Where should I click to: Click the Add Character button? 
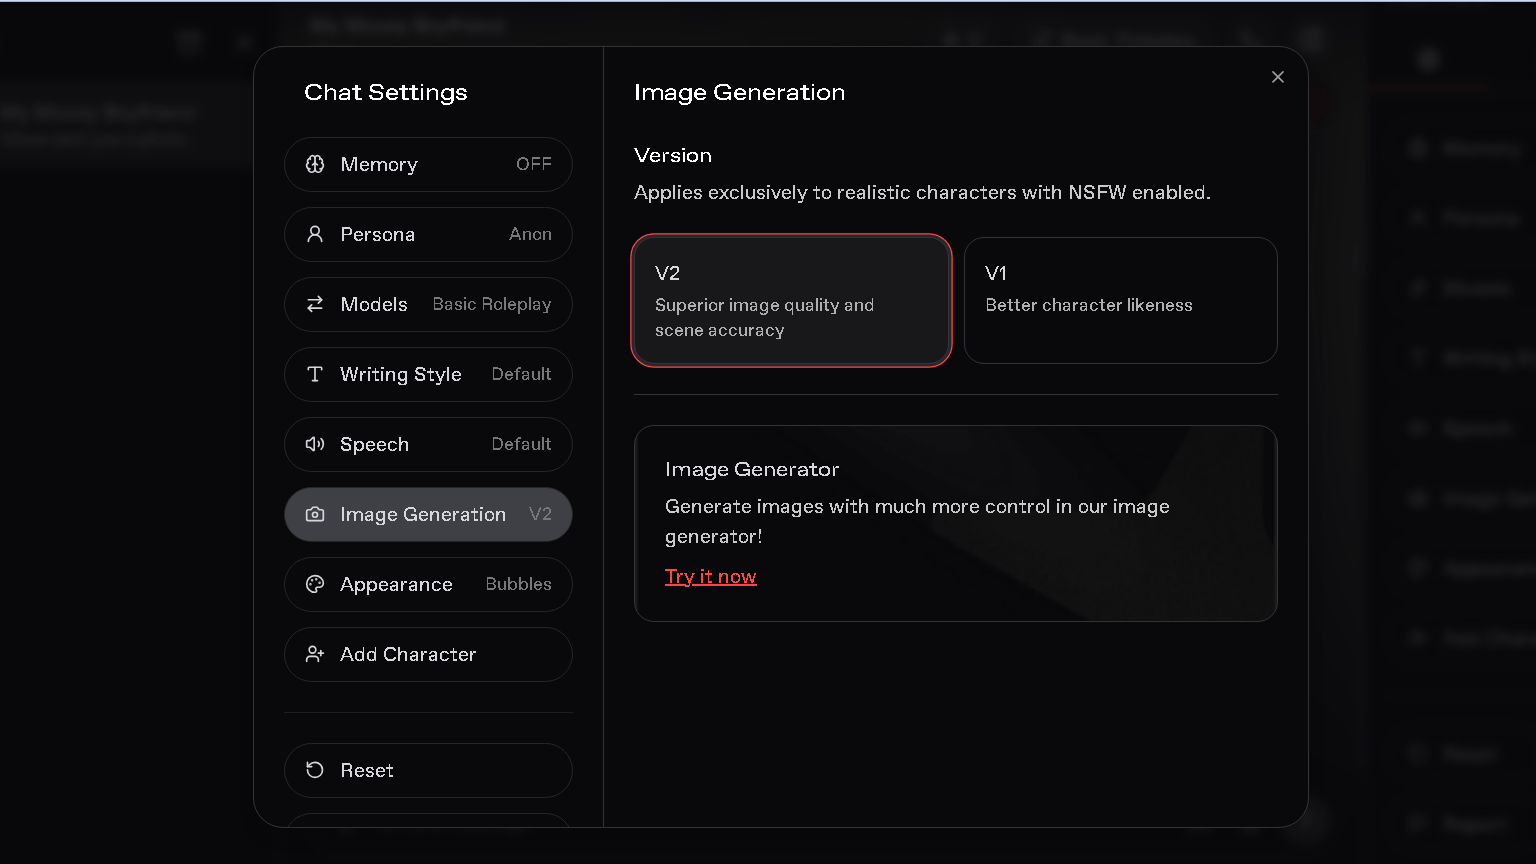[x=428, y=654]
